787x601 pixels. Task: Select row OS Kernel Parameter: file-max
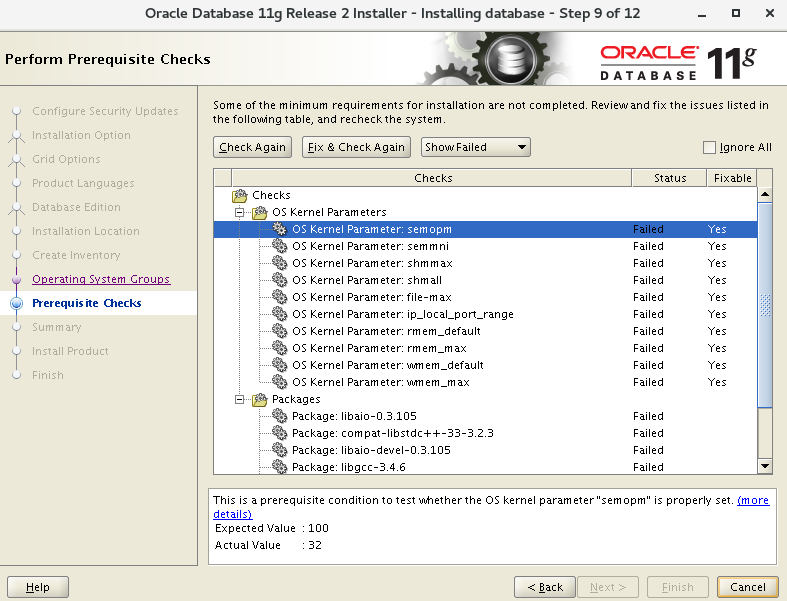coord(485,297)
